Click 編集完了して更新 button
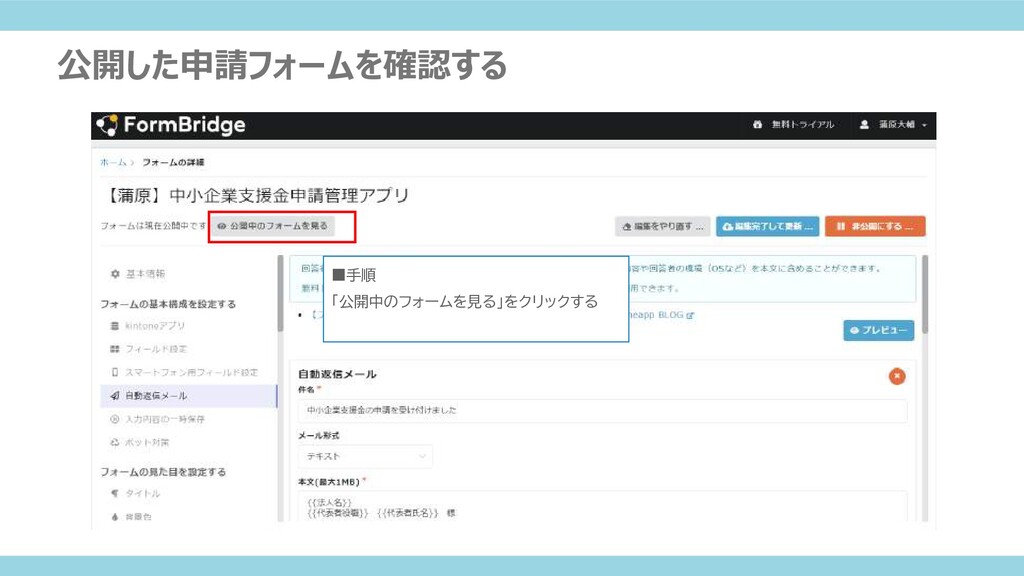 coord(767,227)
